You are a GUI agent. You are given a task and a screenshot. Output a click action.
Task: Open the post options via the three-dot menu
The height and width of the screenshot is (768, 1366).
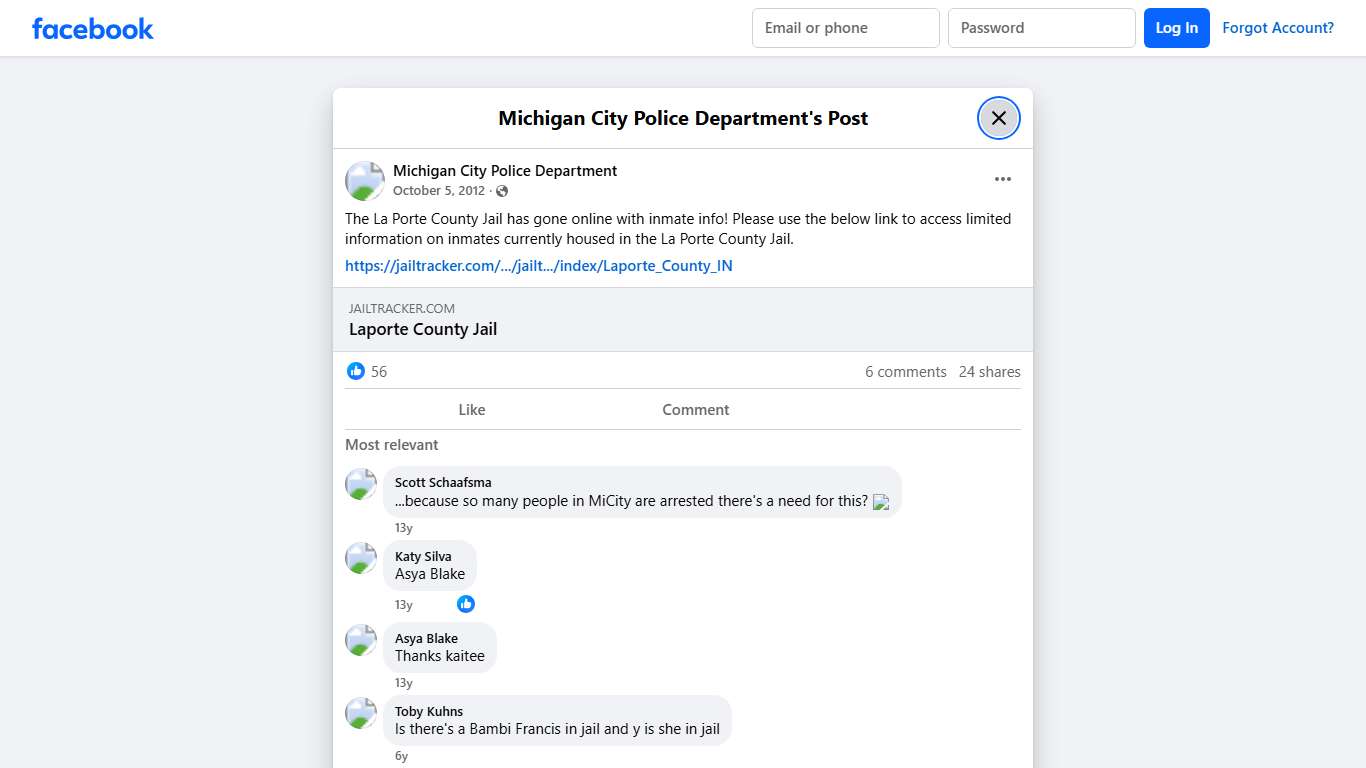[x=1002, y=178]
